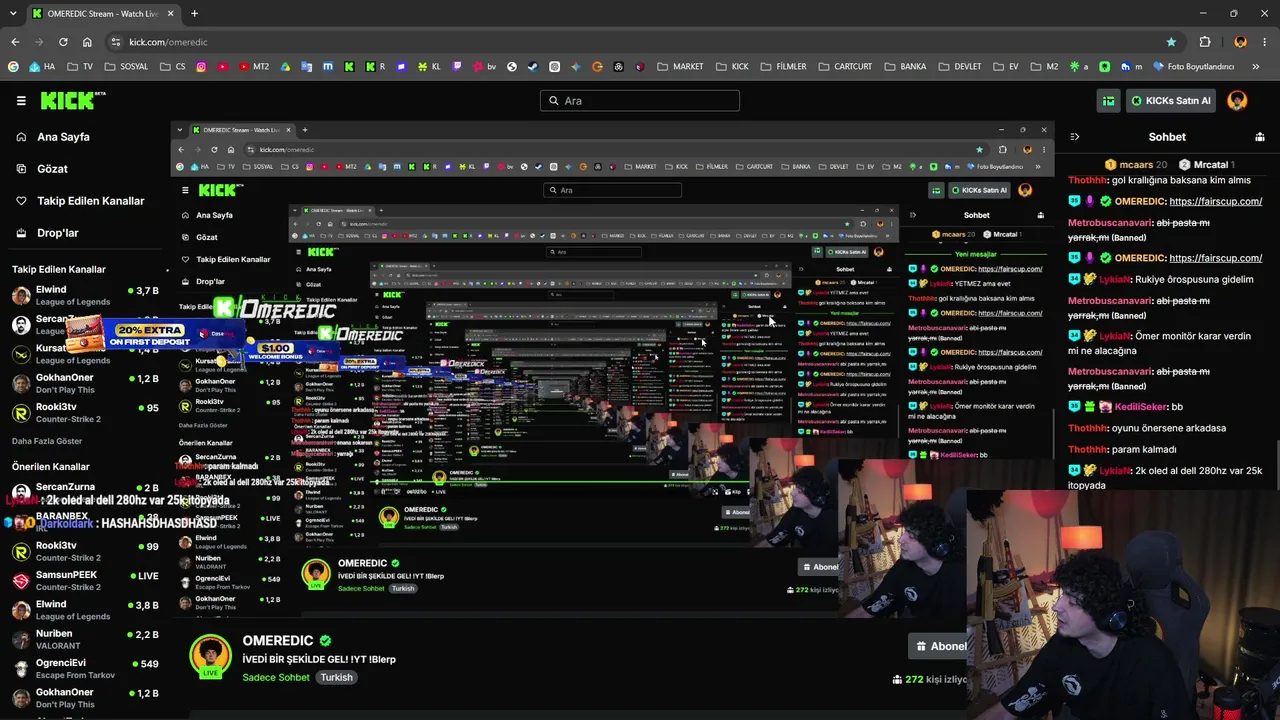Image resolution: width=1280 pixels, height=720 pixels.
Task: Click top gifter mcaars in the chat header
Action: click(x=1136, y=164)
